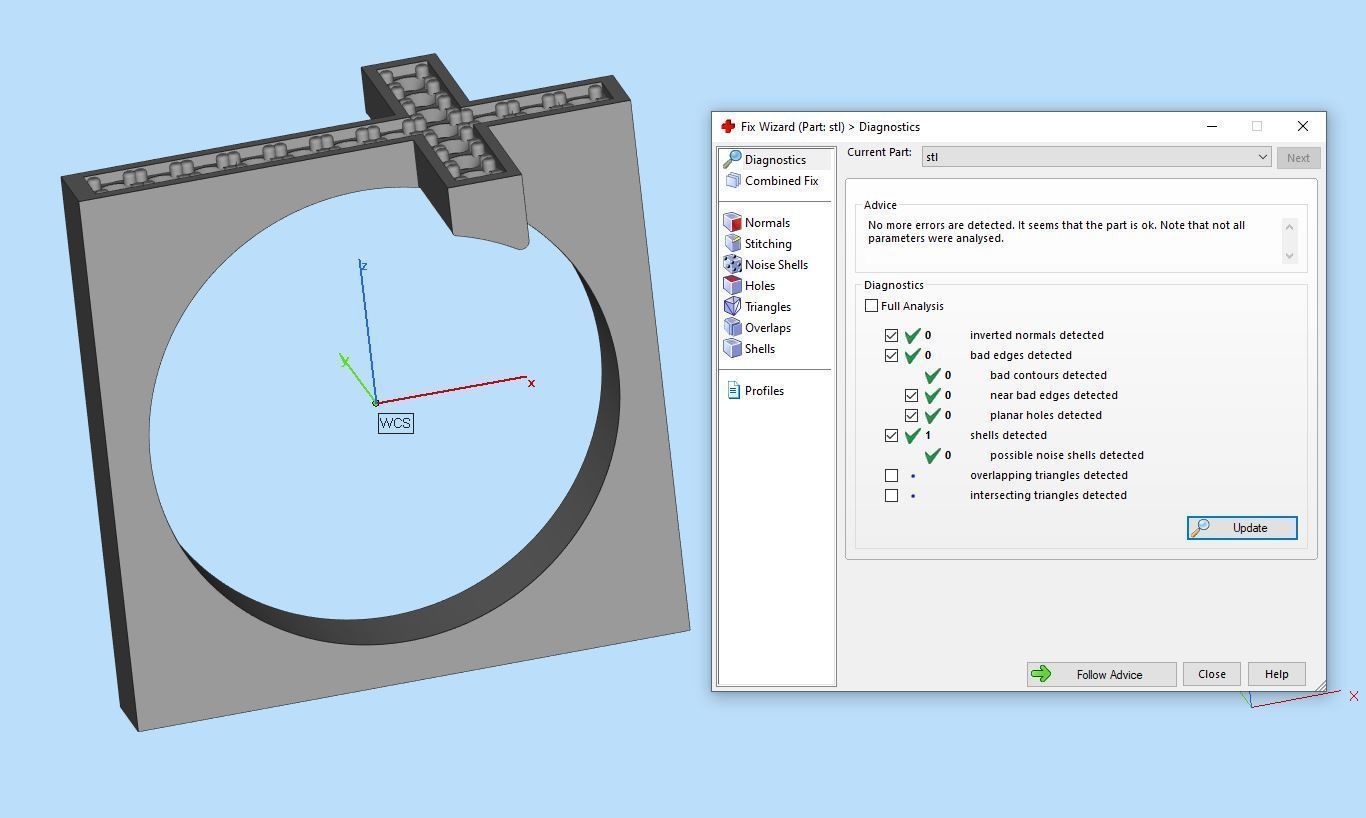Select the Normals repair icon
The image size is (1366, 818).
[733, 223]
